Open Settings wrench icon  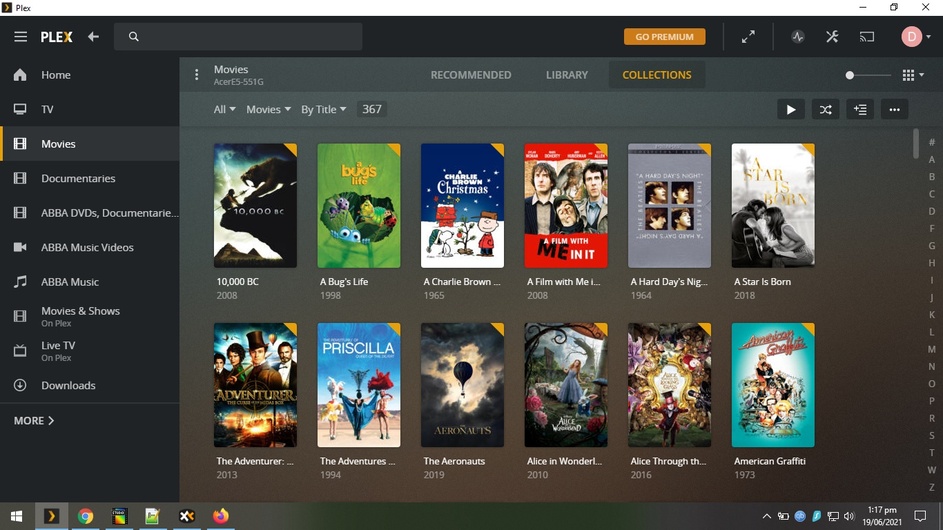(x=832, y=37)
